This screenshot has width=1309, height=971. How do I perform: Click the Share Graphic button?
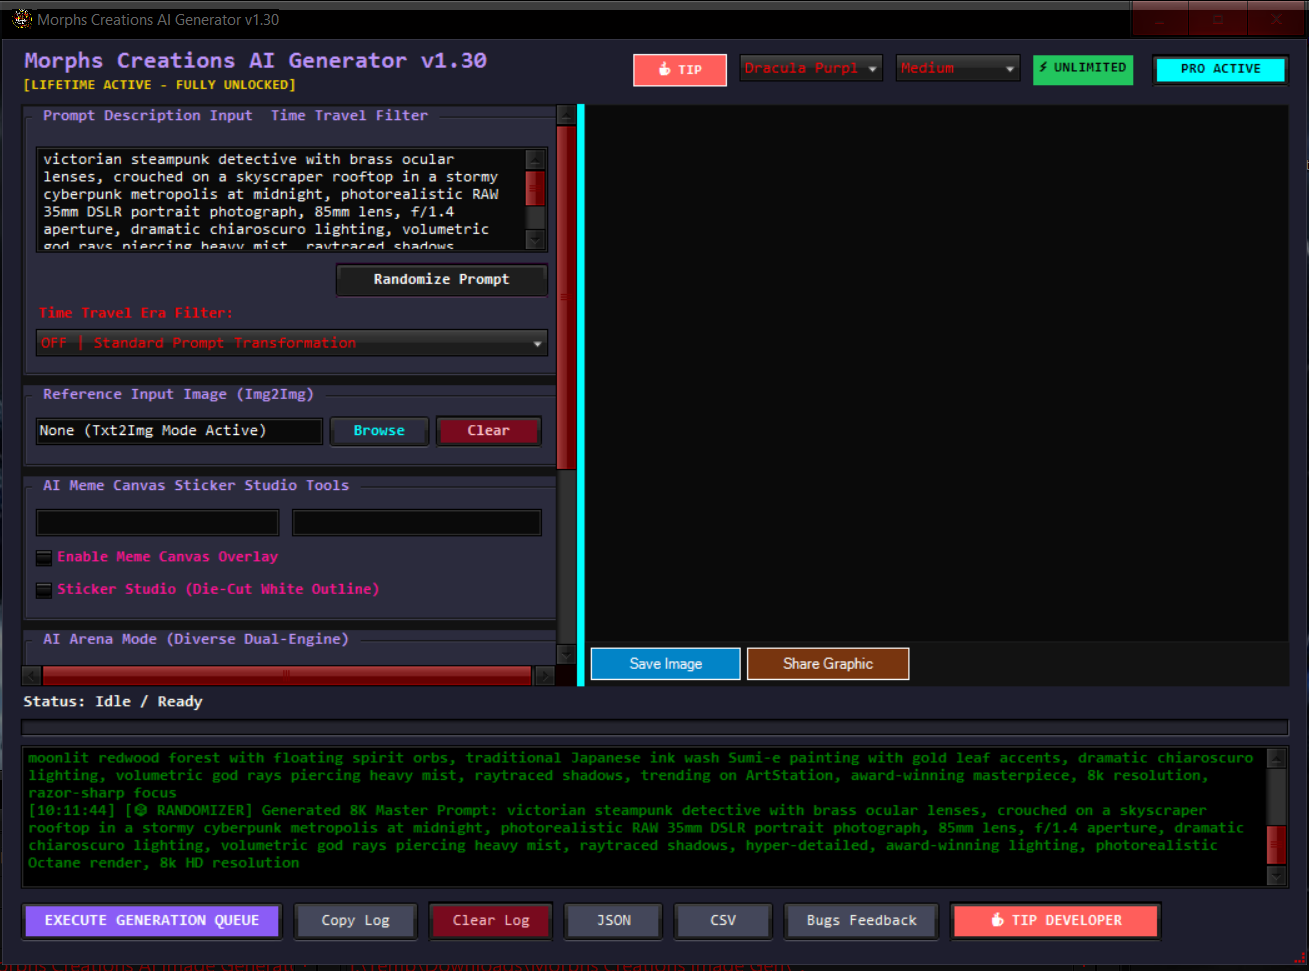point(828,664)
